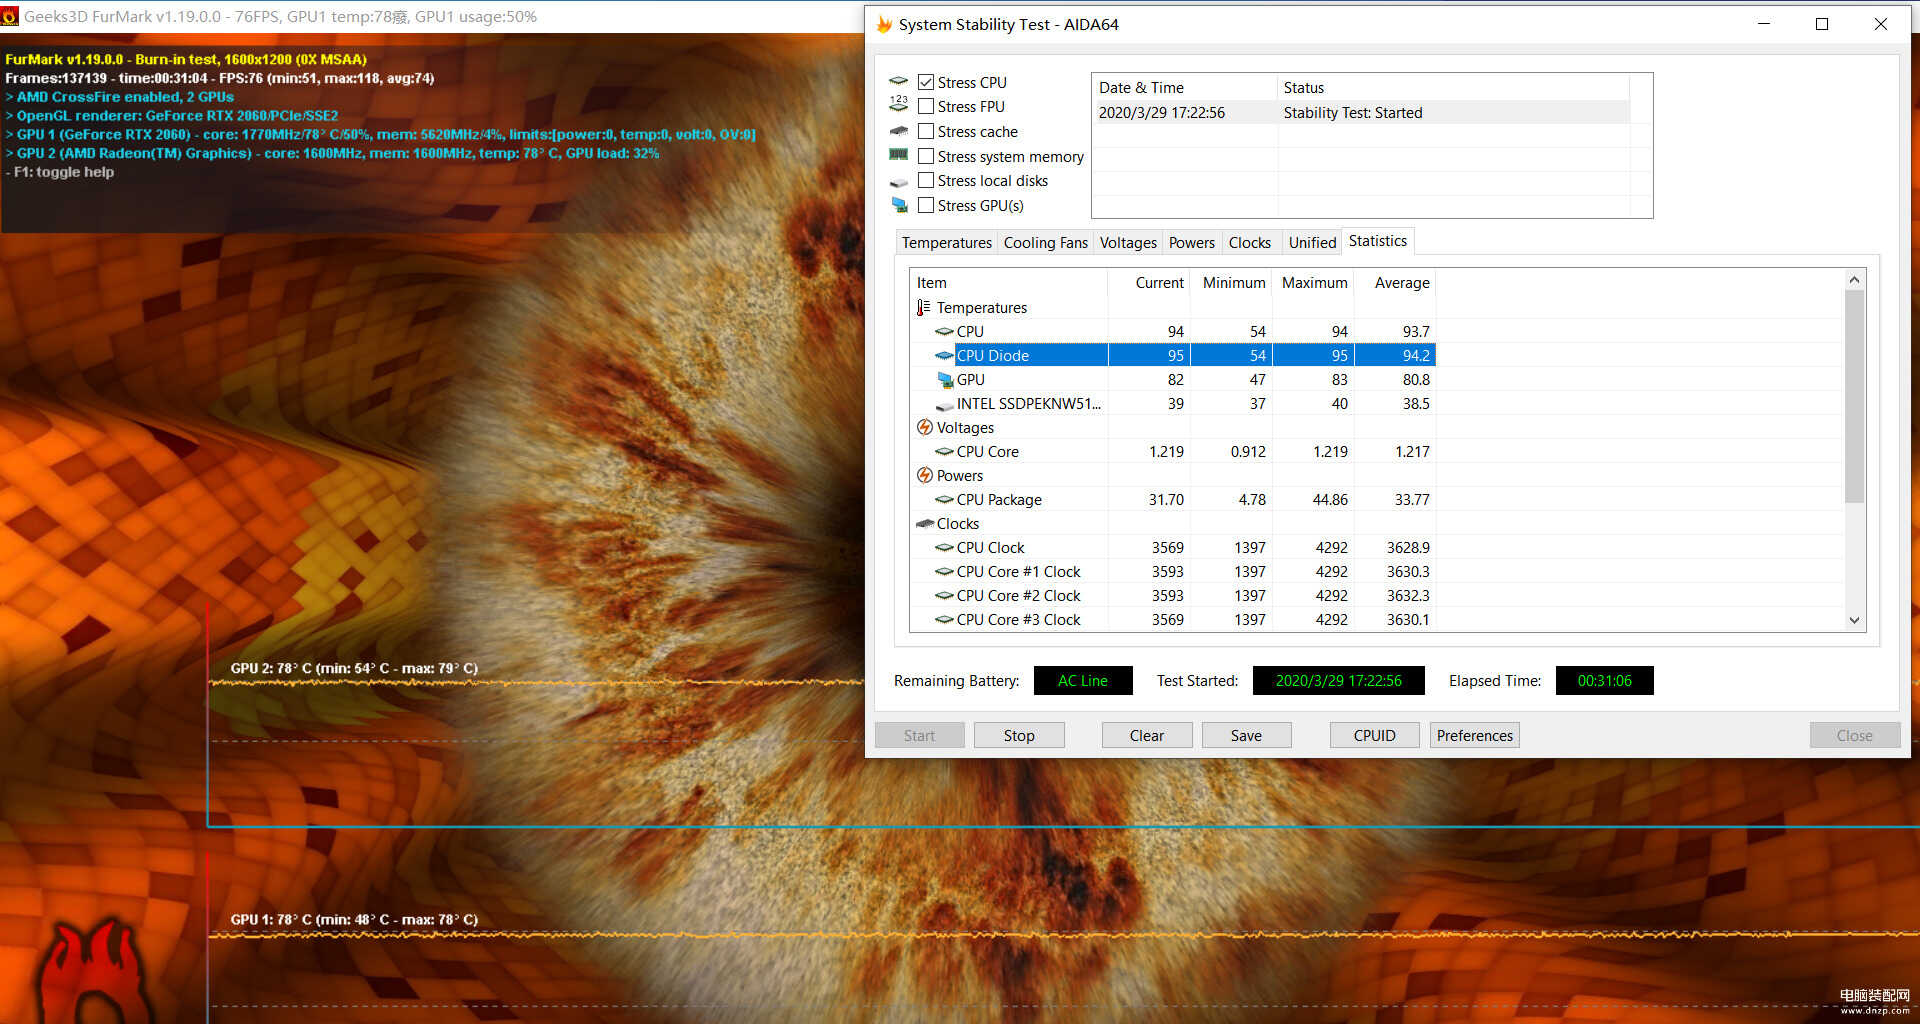Viewport: 1920px width, 1024px height.
Task: Click the Average column header
Action: [x=1395, y=283]
